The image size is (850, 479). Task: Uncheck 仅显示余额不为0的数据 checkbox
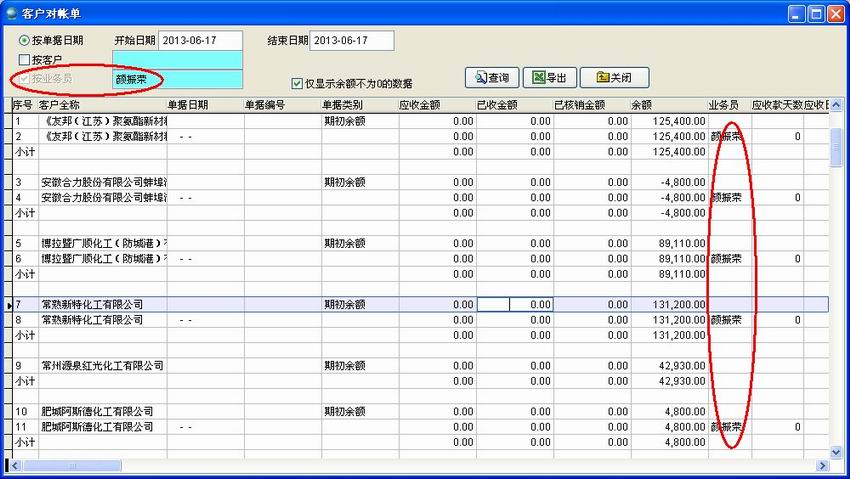click(296, 84)
